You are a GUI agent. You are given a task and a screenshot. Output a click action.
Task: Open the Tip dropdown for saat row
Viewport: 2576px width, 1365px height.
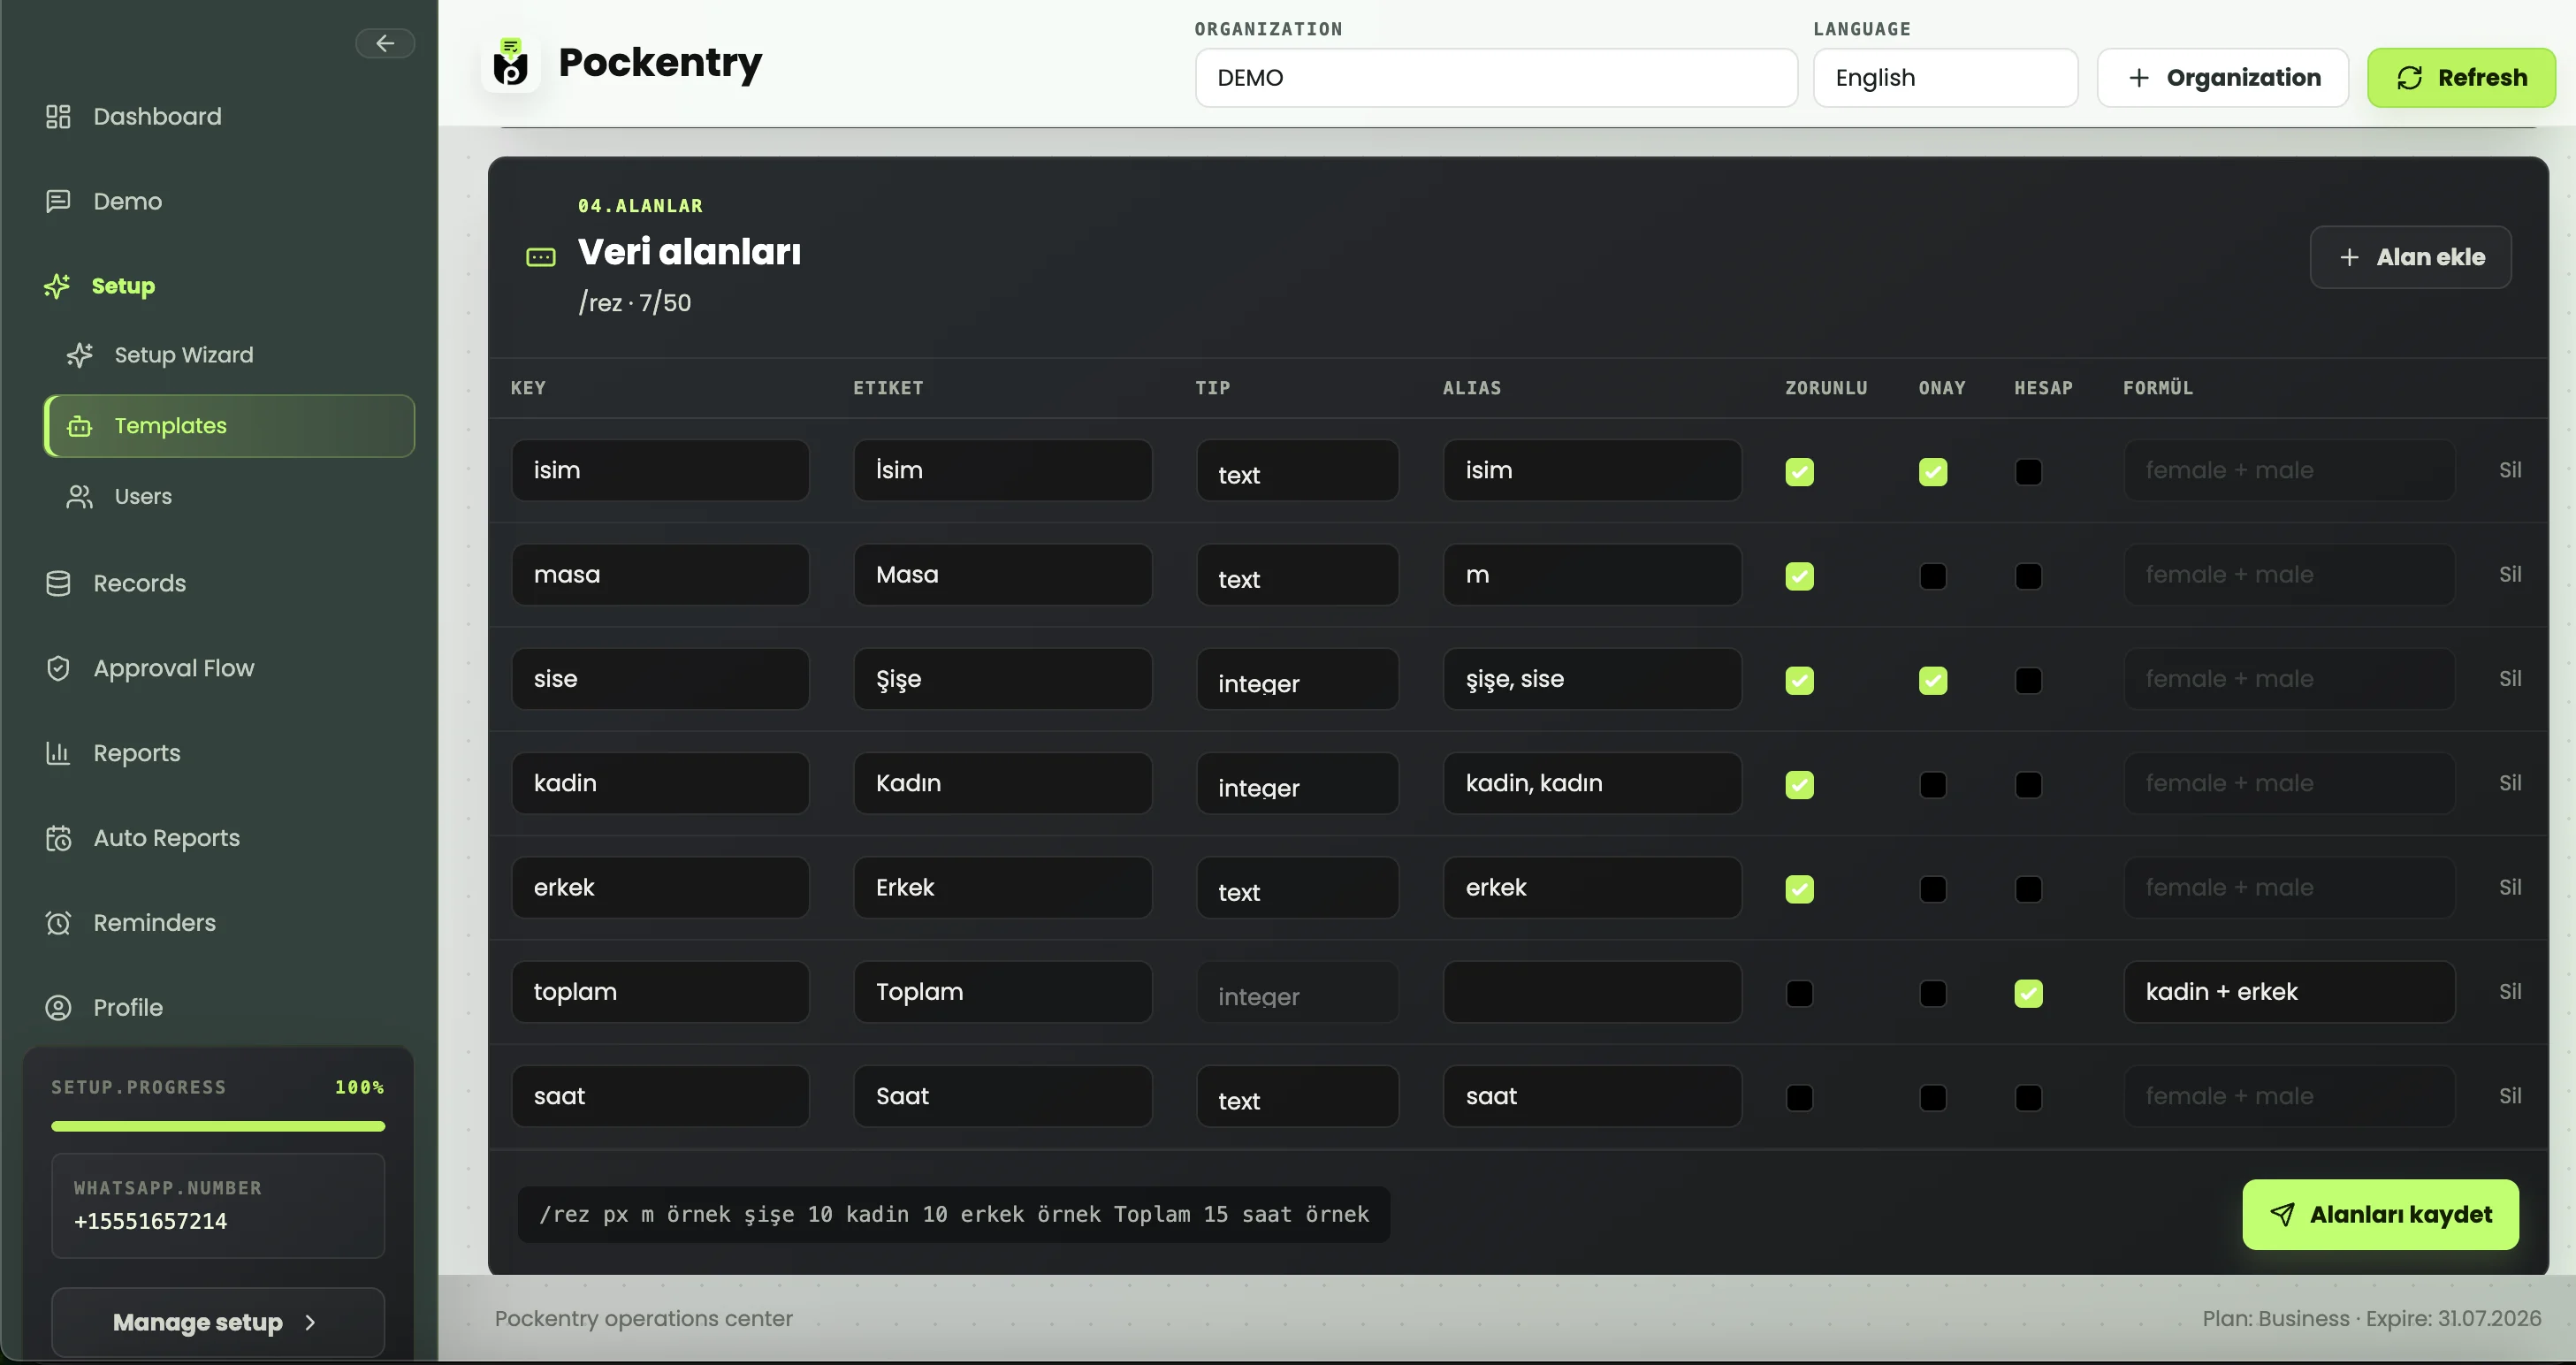[x=1297, y=1096]
